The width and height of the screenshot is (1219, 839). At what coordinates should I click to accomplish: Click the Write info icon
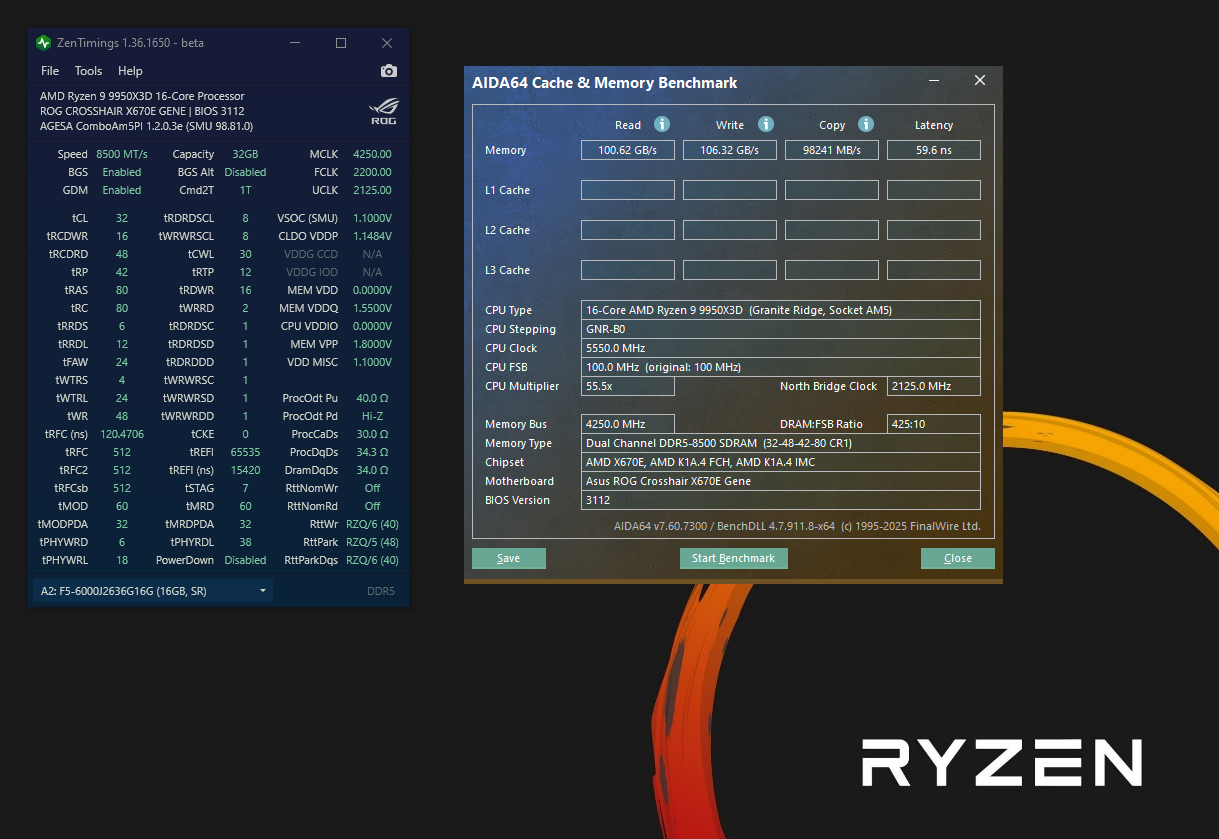click(x=765, y=124)
